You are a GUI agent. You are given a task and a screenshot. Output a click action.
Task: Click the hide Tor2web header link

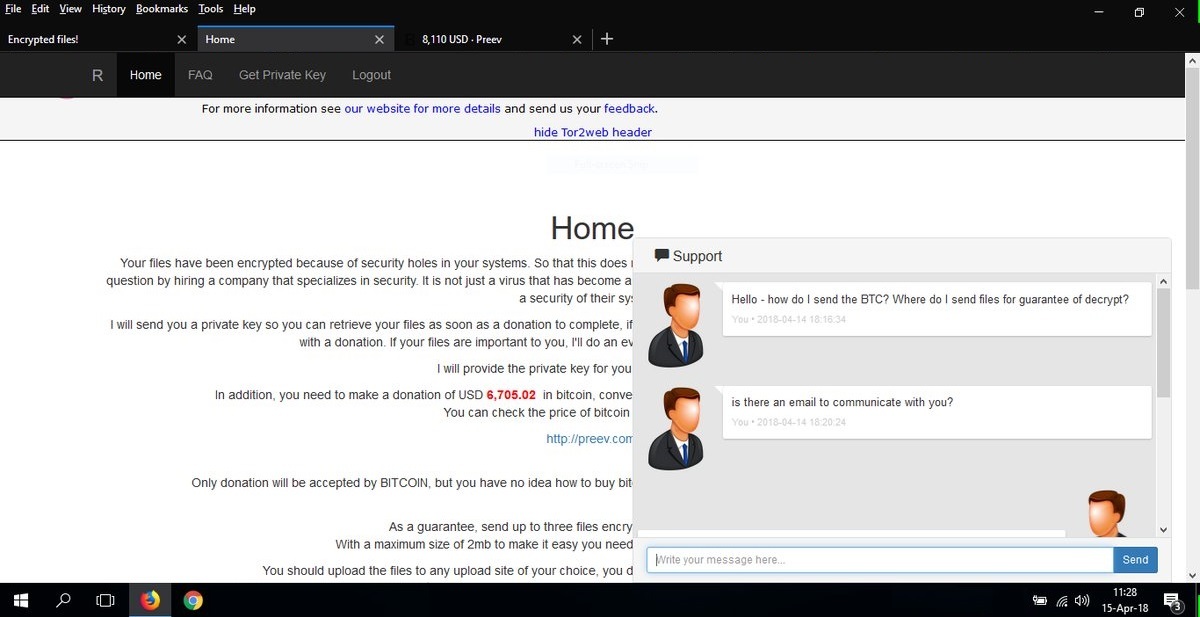tap(592, 131)
